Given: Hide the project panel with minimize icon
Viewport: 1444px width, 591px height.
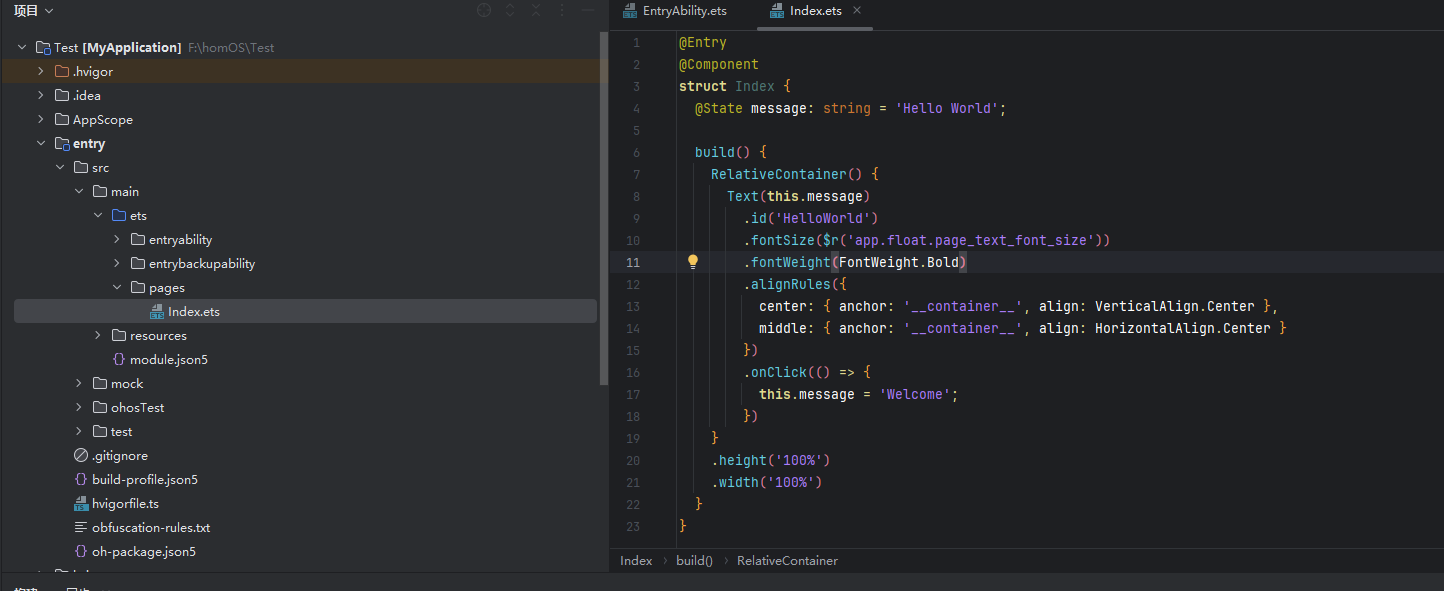Looking at the screenshot, I should click(588, 10).
